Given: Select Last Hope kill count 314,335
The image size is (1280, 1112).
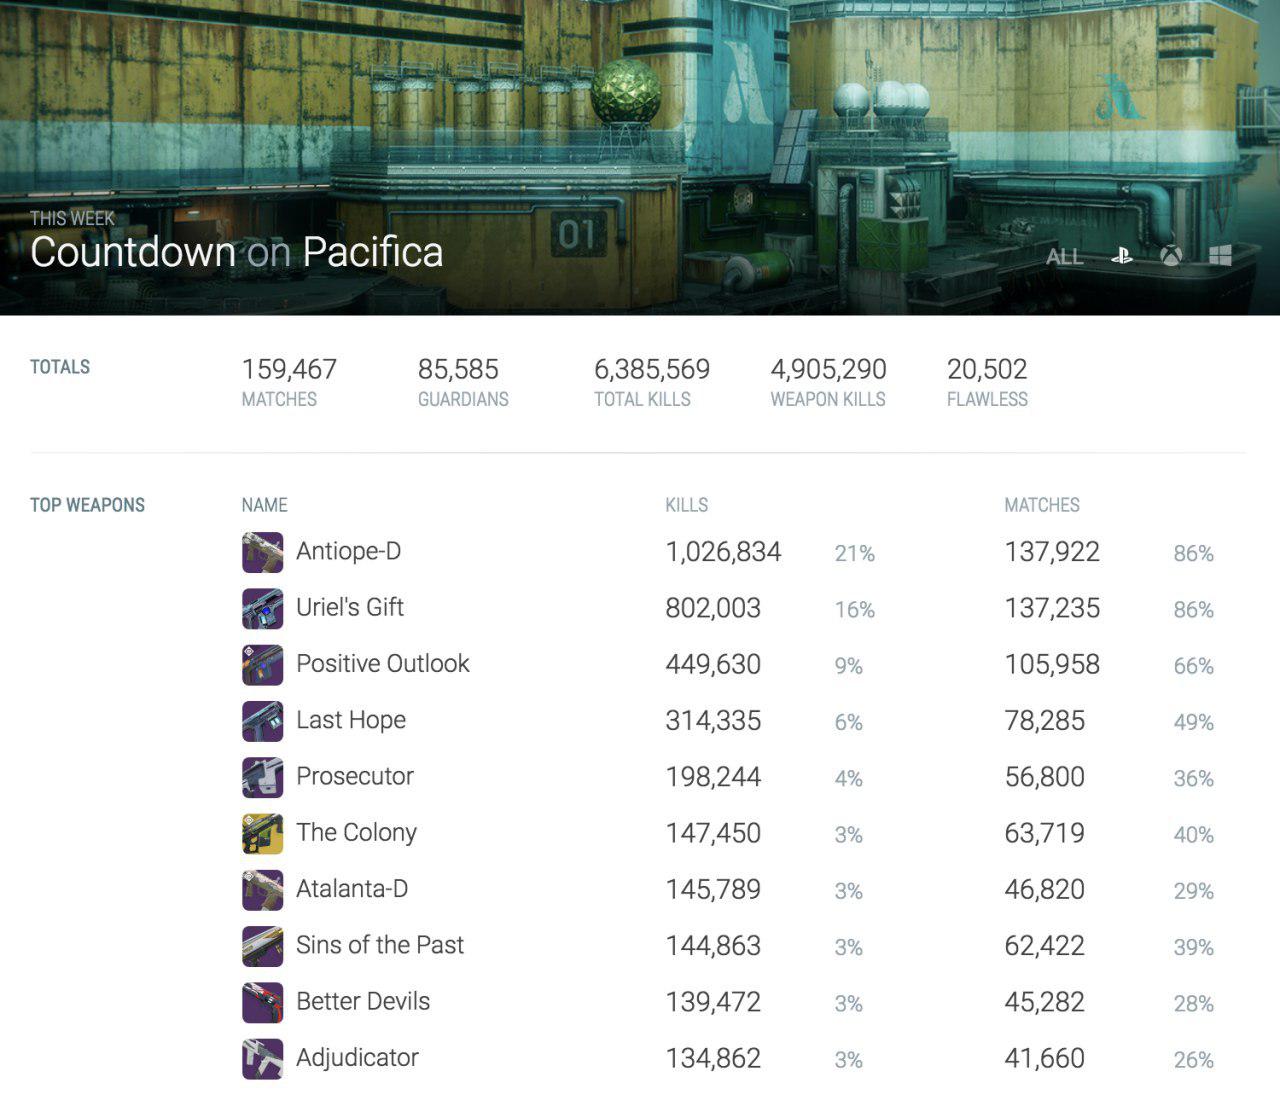Looking at the screenshot, I should tap(713, 721).
